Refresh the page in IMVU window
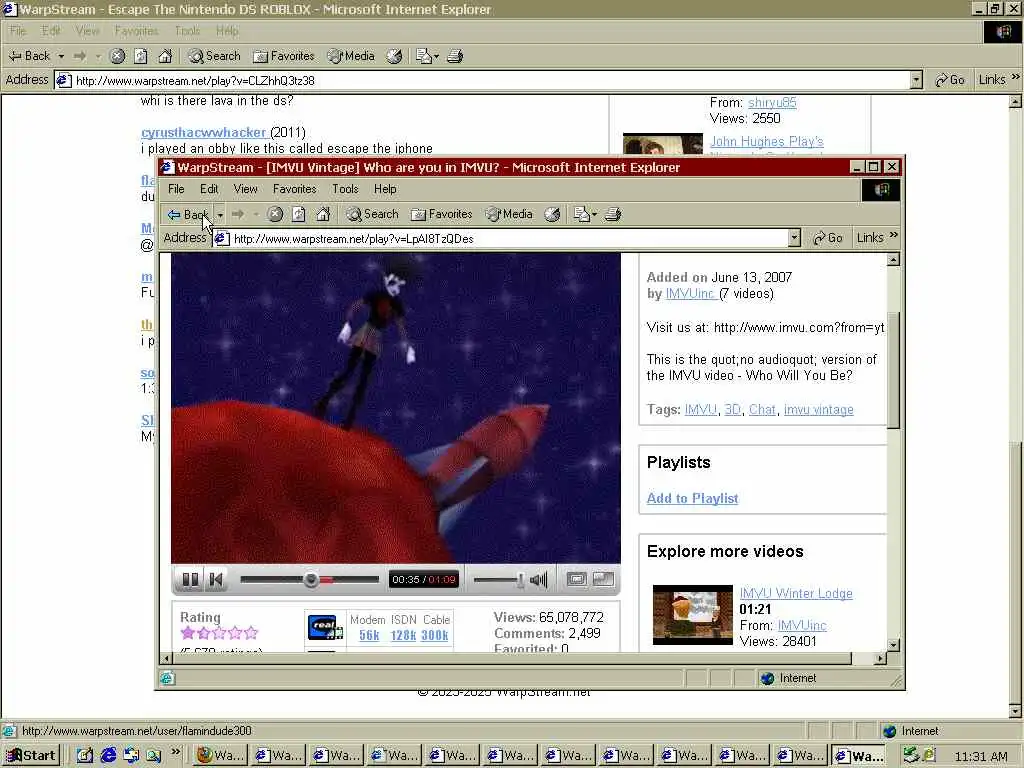The width and height of the screenshot is (1024, 768). click(298, 214)
